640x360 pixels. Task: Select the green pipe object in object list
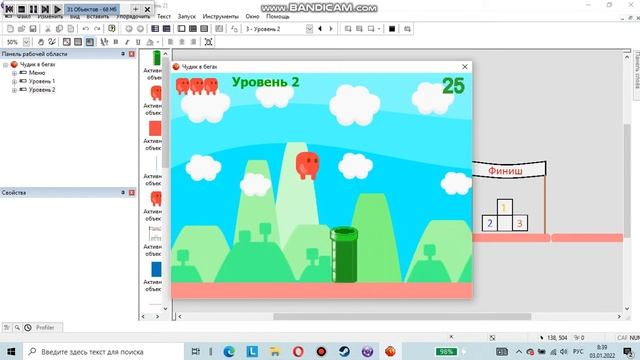(156, 58)
